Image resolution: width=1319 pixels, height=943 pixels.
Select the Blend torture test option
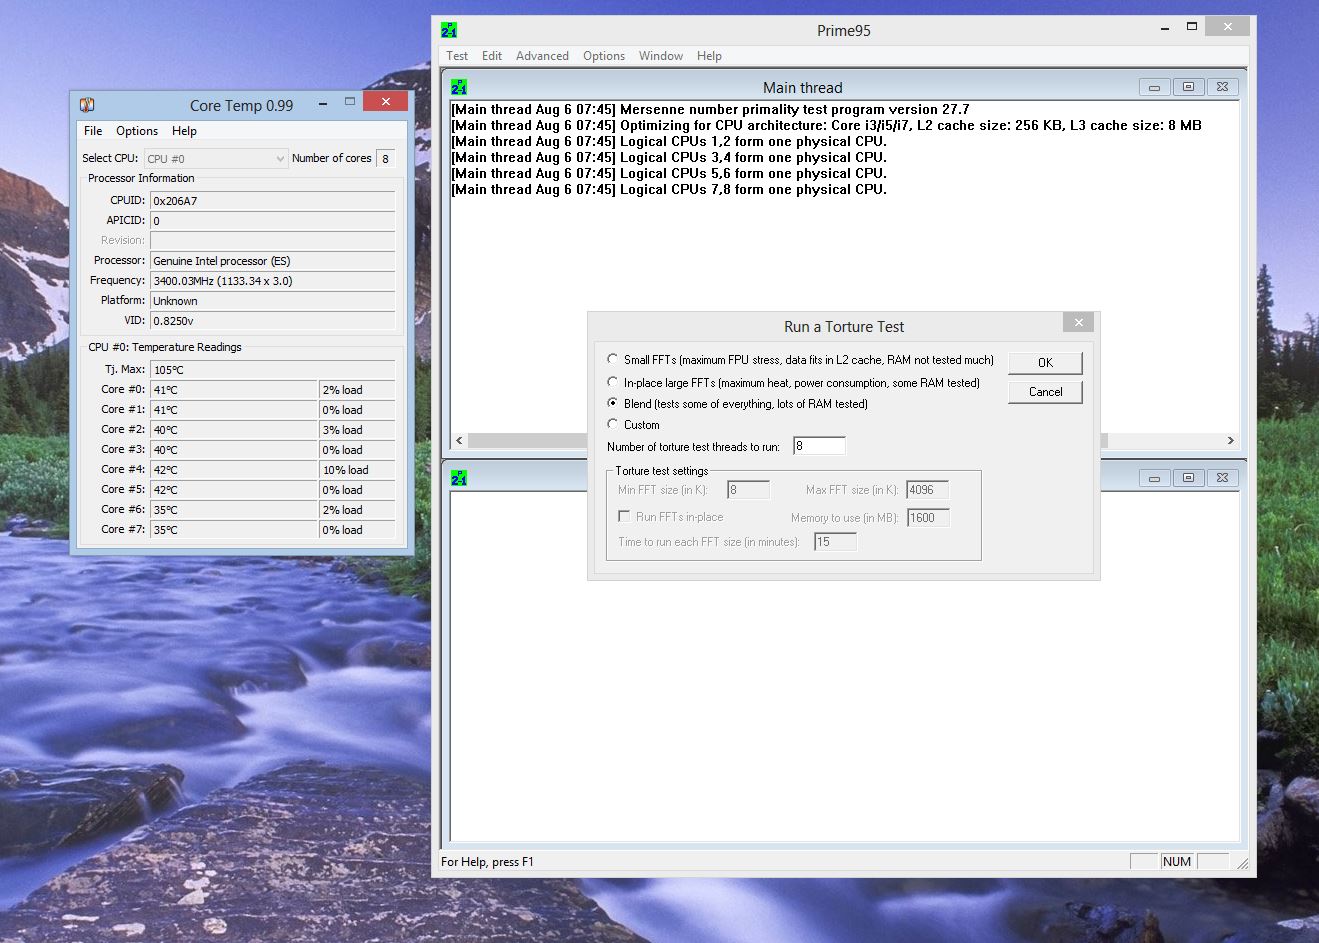click(x=612, y=403)
